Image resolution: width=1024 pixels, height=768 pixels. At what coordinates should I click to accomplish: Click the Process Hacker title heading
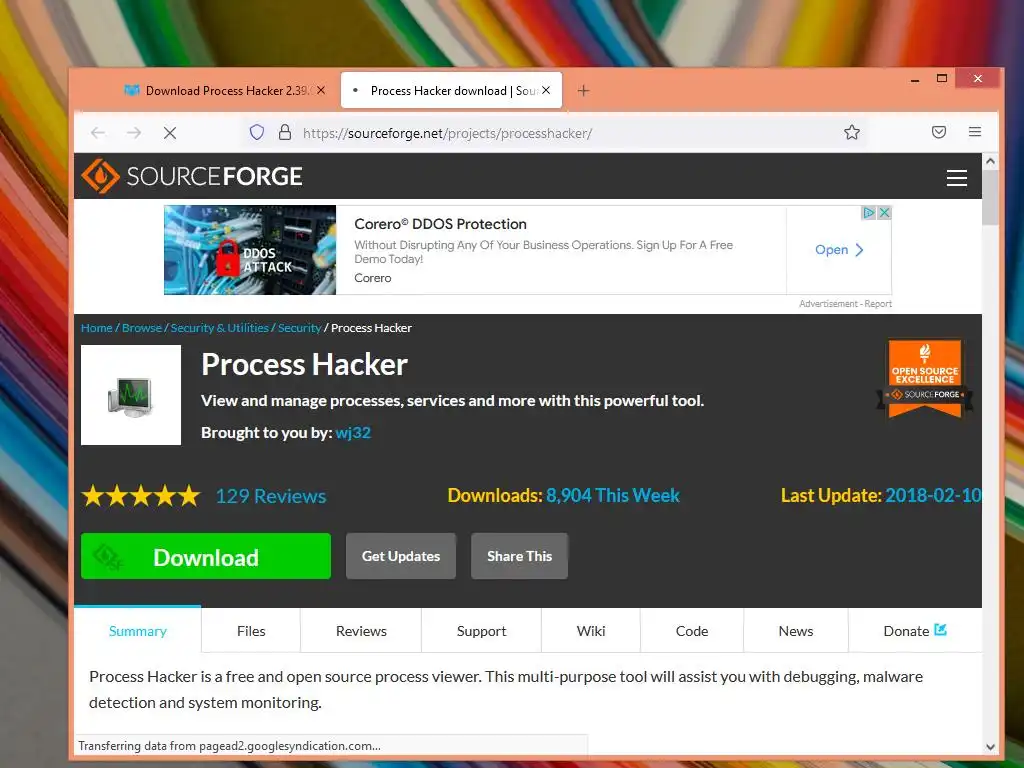click(304, 364)
